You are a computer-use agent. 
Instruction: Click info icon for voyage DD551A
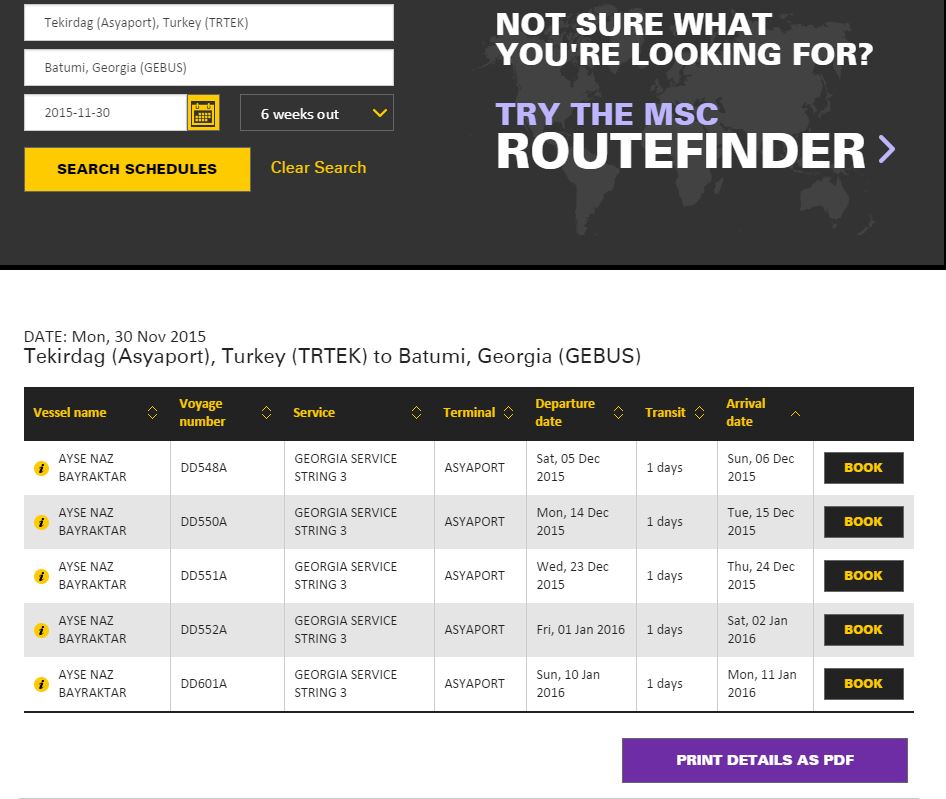click(x=41, y=576)
